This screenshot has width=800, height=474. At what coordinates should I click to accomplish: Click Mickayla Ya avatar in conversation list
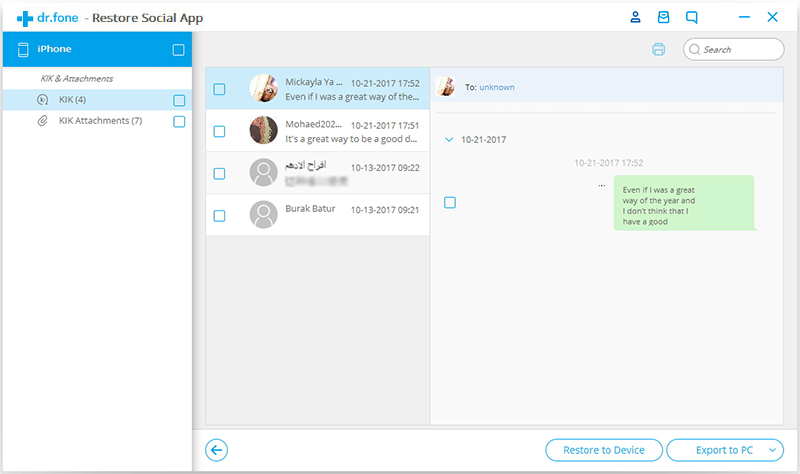[264, 88]
